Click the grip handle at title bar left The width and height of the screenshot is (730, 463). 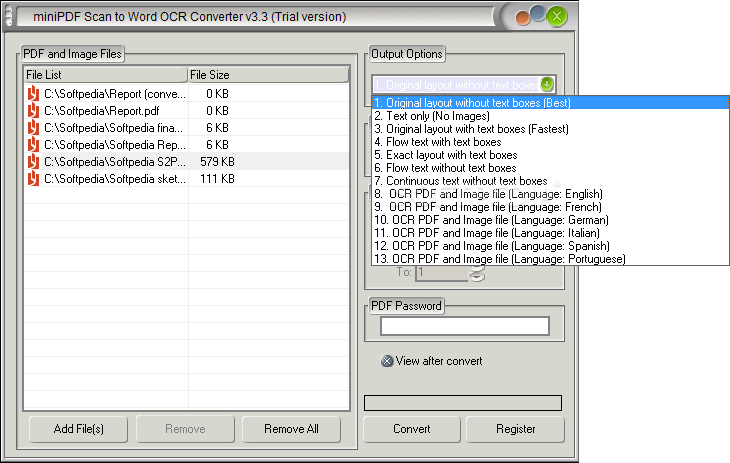(x=8, y=15)
